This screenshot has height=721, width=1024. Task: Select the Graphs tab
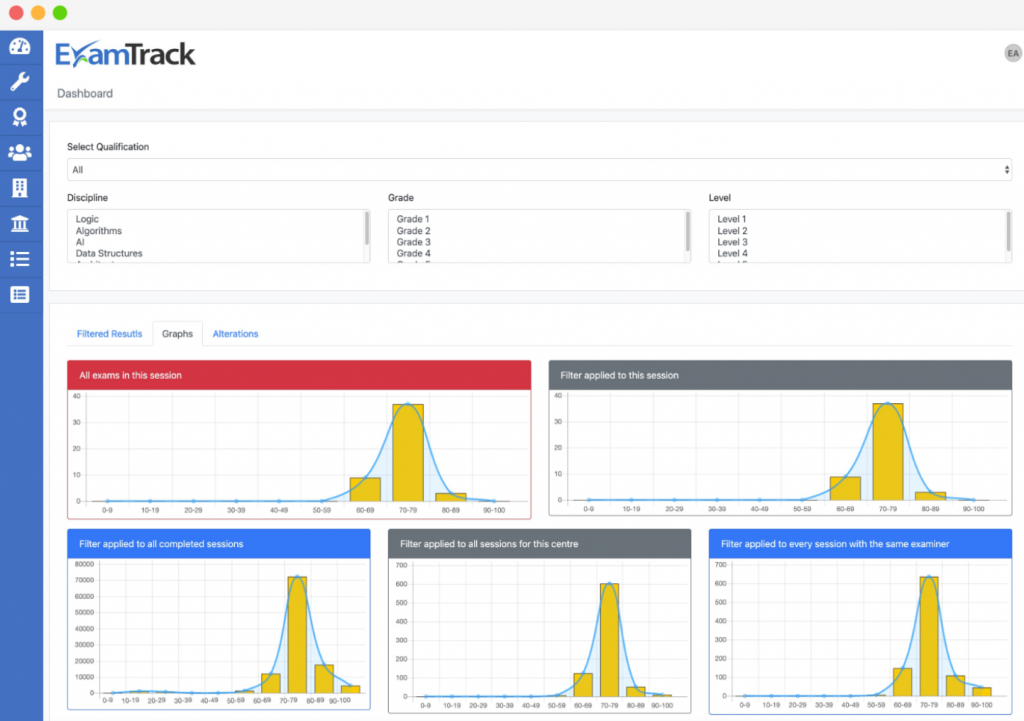pos(177,334)
